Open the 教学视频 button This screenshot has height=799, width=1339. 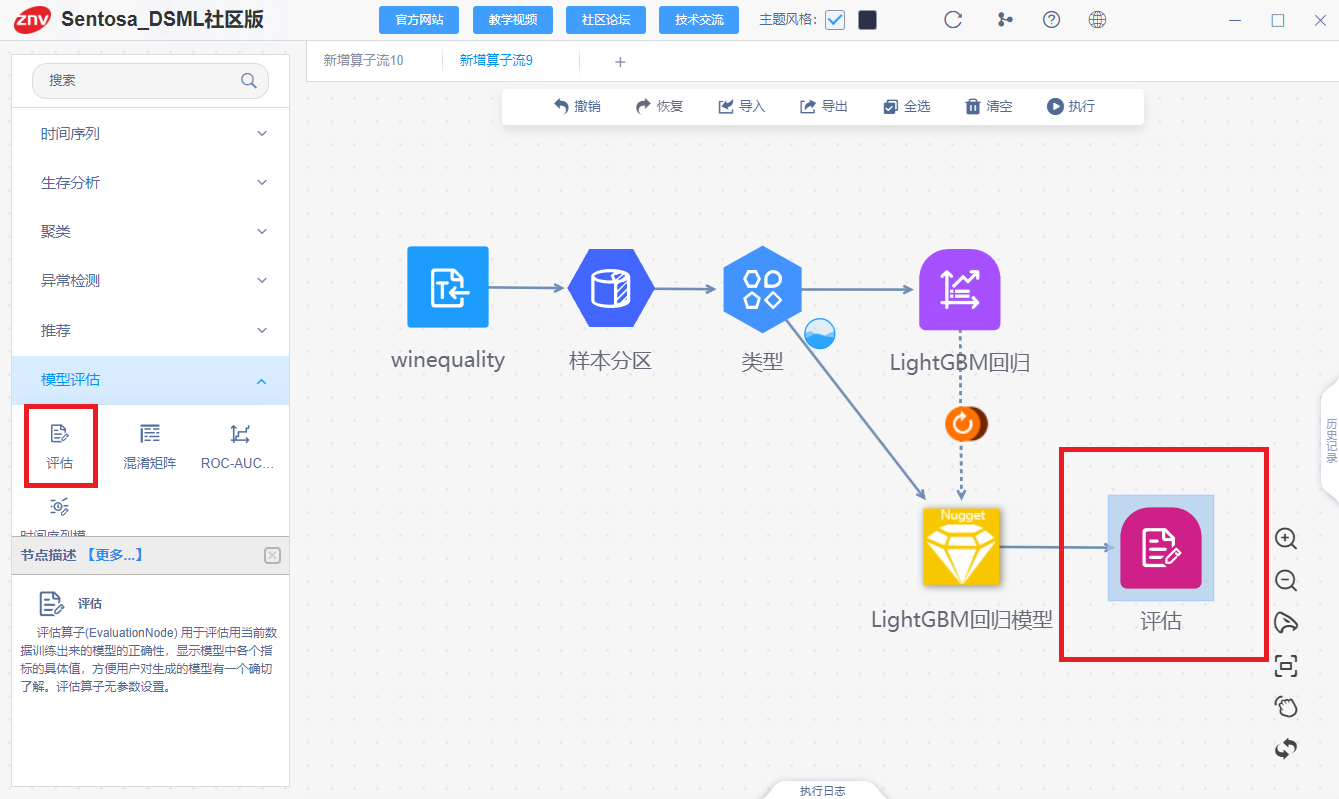512,20
